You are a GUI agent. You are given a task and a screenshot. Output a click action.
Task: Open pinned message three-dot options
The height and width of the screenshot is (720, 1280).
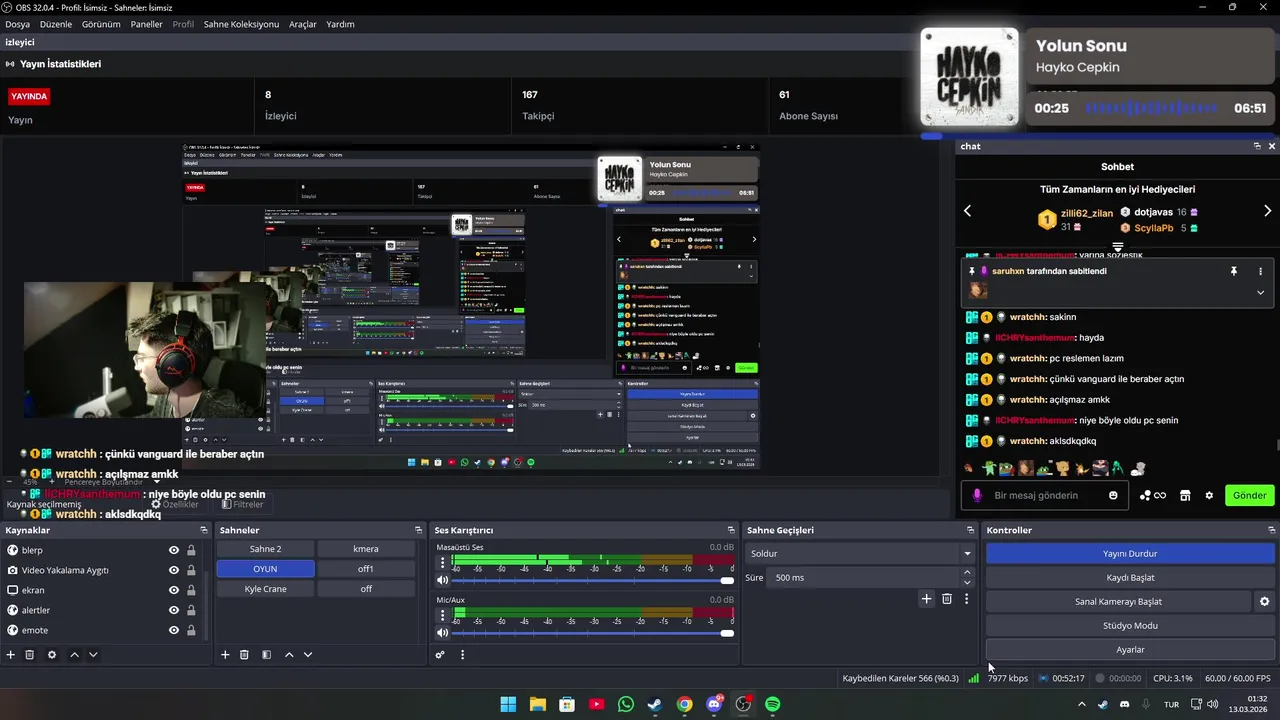point(1260,271)
